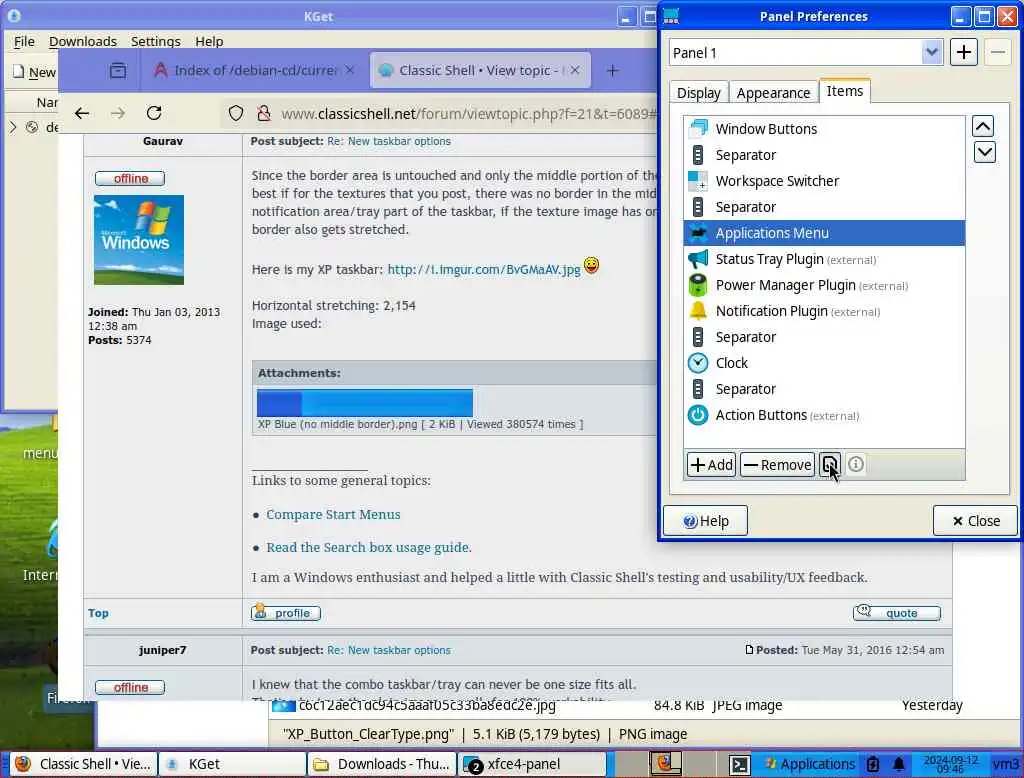Screen dimensions: 1024x778
Task: Click the power manager icon in the panel
Action: 873,764
